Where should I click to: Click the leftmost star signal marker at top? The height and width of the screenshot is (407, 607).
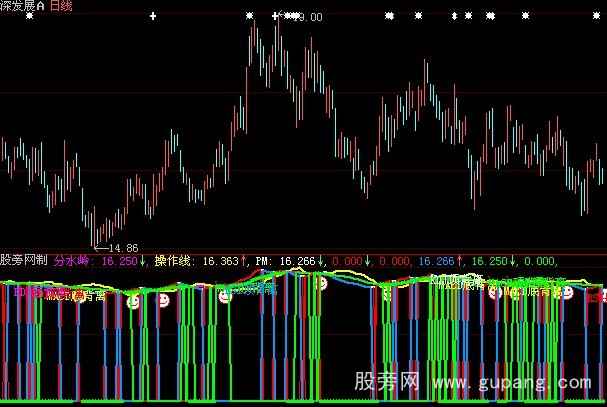pos(30,16)
